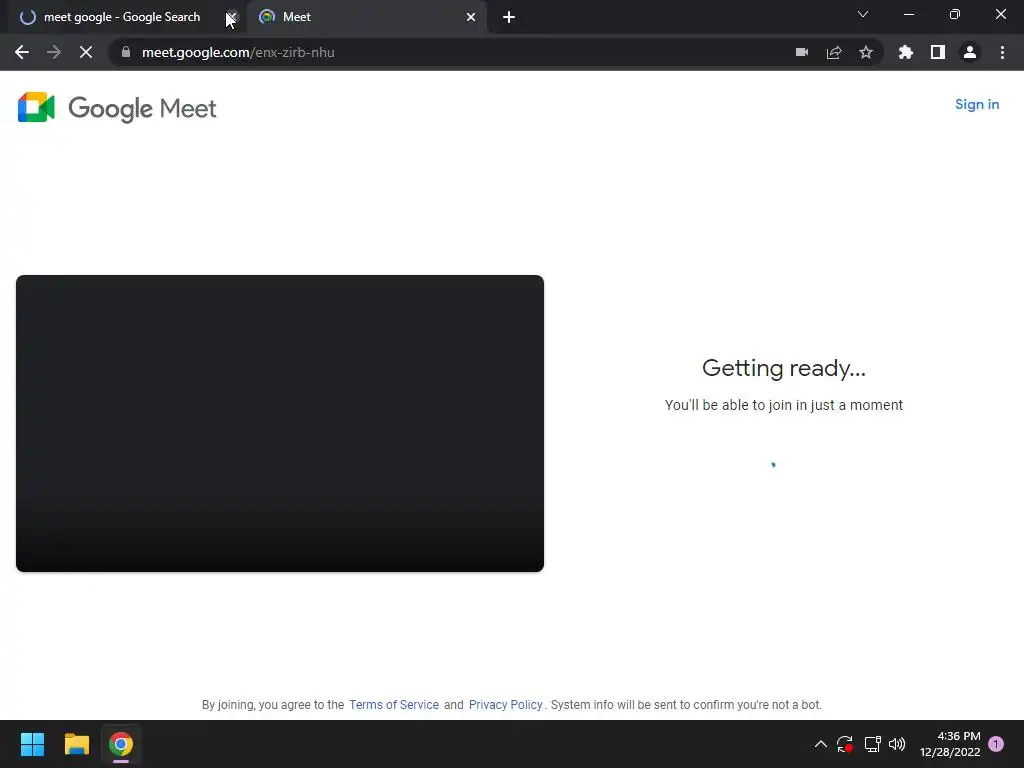Click the "Getting ready..." heading
1024x768 pixels.
(x=784, y=368)
